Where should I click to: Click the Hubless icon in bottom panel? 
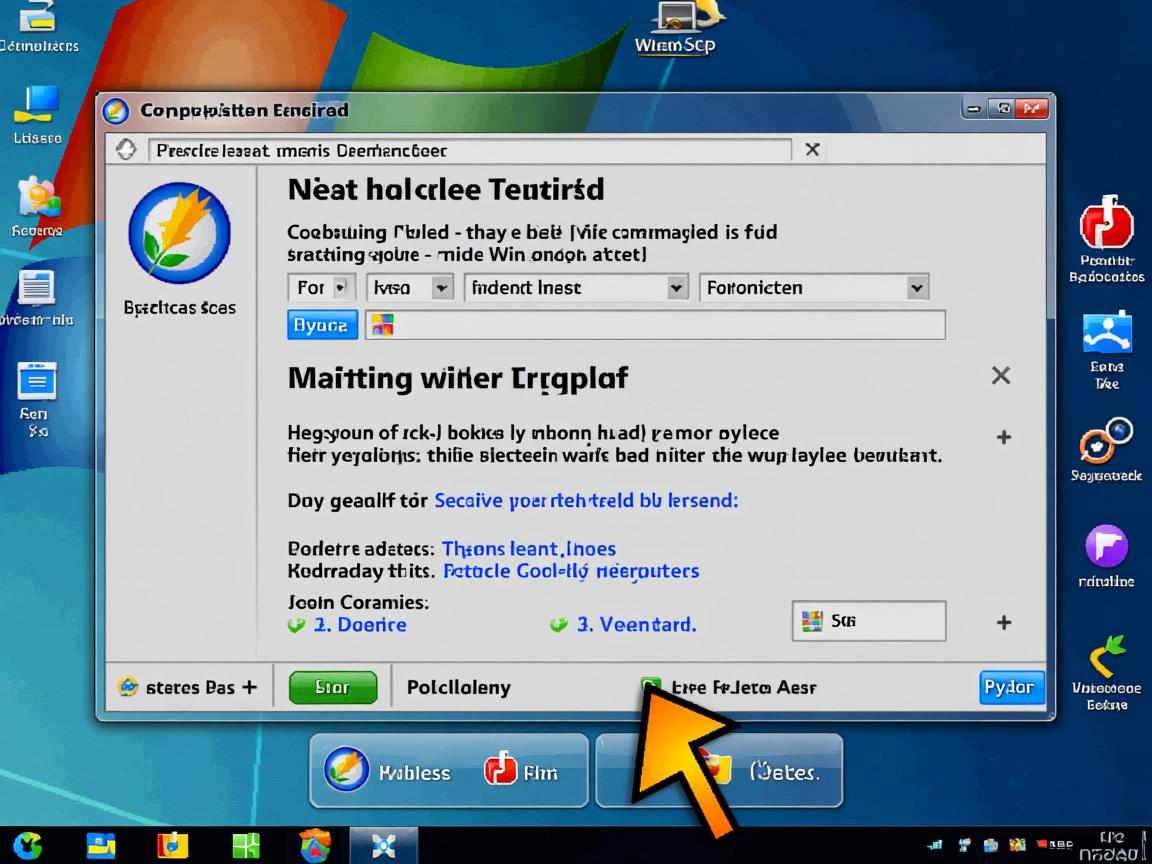coord(346,771)
